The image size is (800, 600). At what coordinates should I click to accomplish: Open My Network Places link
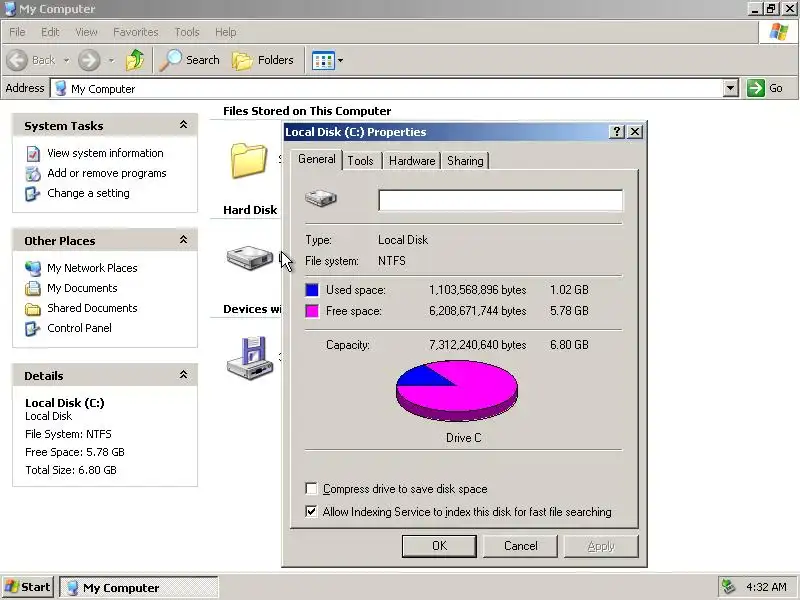[92, 268]
